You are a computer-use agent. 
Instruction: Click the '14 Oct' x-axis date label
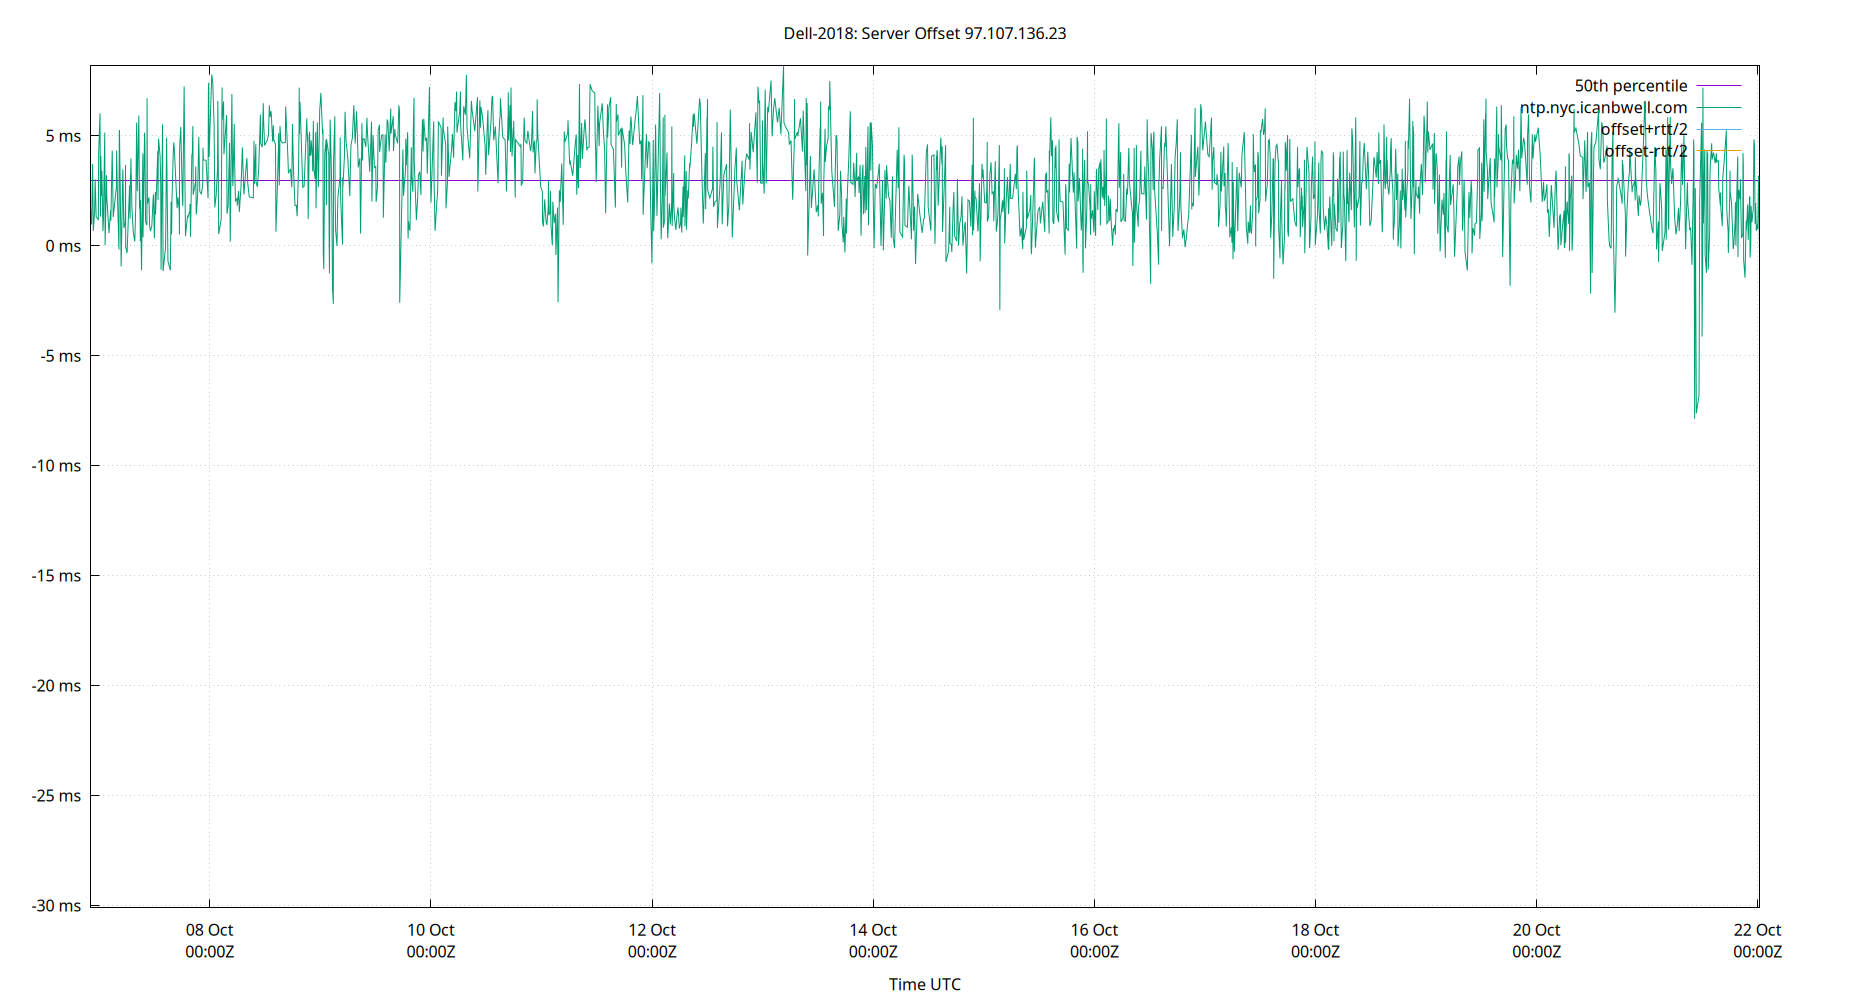(x=873, y=930)
